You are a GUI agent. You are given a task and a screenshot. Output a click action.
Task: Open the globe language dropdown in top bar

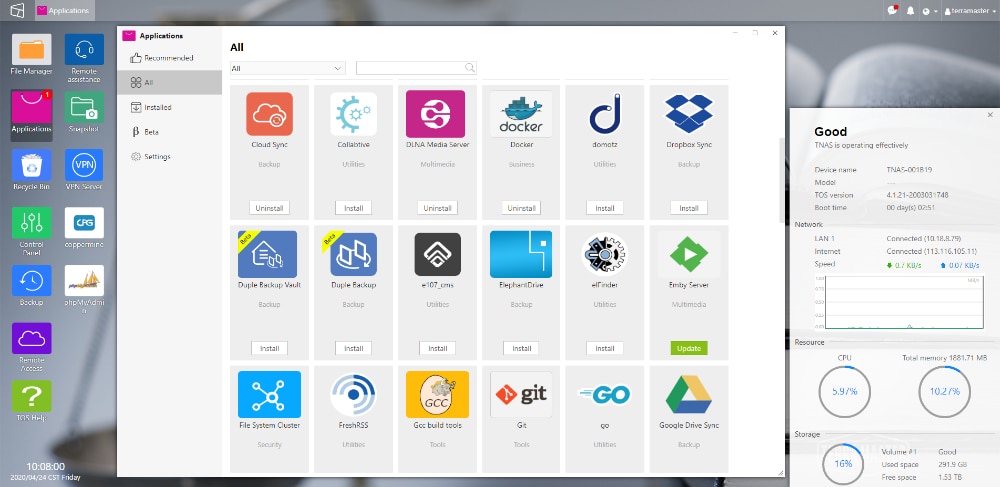(930, 11)
